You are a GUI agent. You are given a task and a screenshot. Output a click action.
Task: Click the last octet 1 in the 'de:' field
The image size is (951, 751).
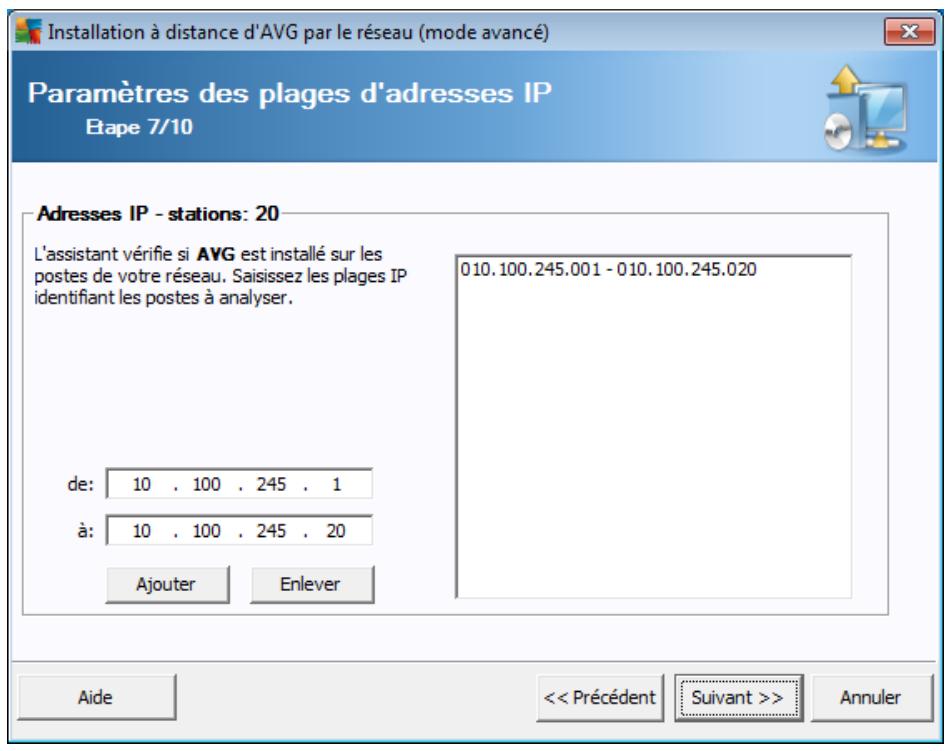[x=337, y=484]
